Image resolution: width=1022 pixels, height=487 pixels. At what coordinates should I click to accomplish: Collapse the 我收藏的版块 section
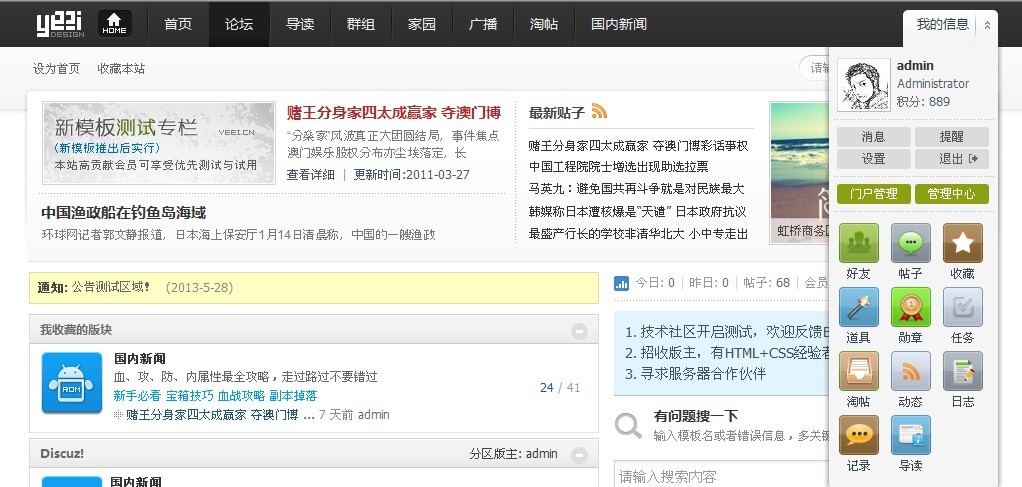pos(579,331)
